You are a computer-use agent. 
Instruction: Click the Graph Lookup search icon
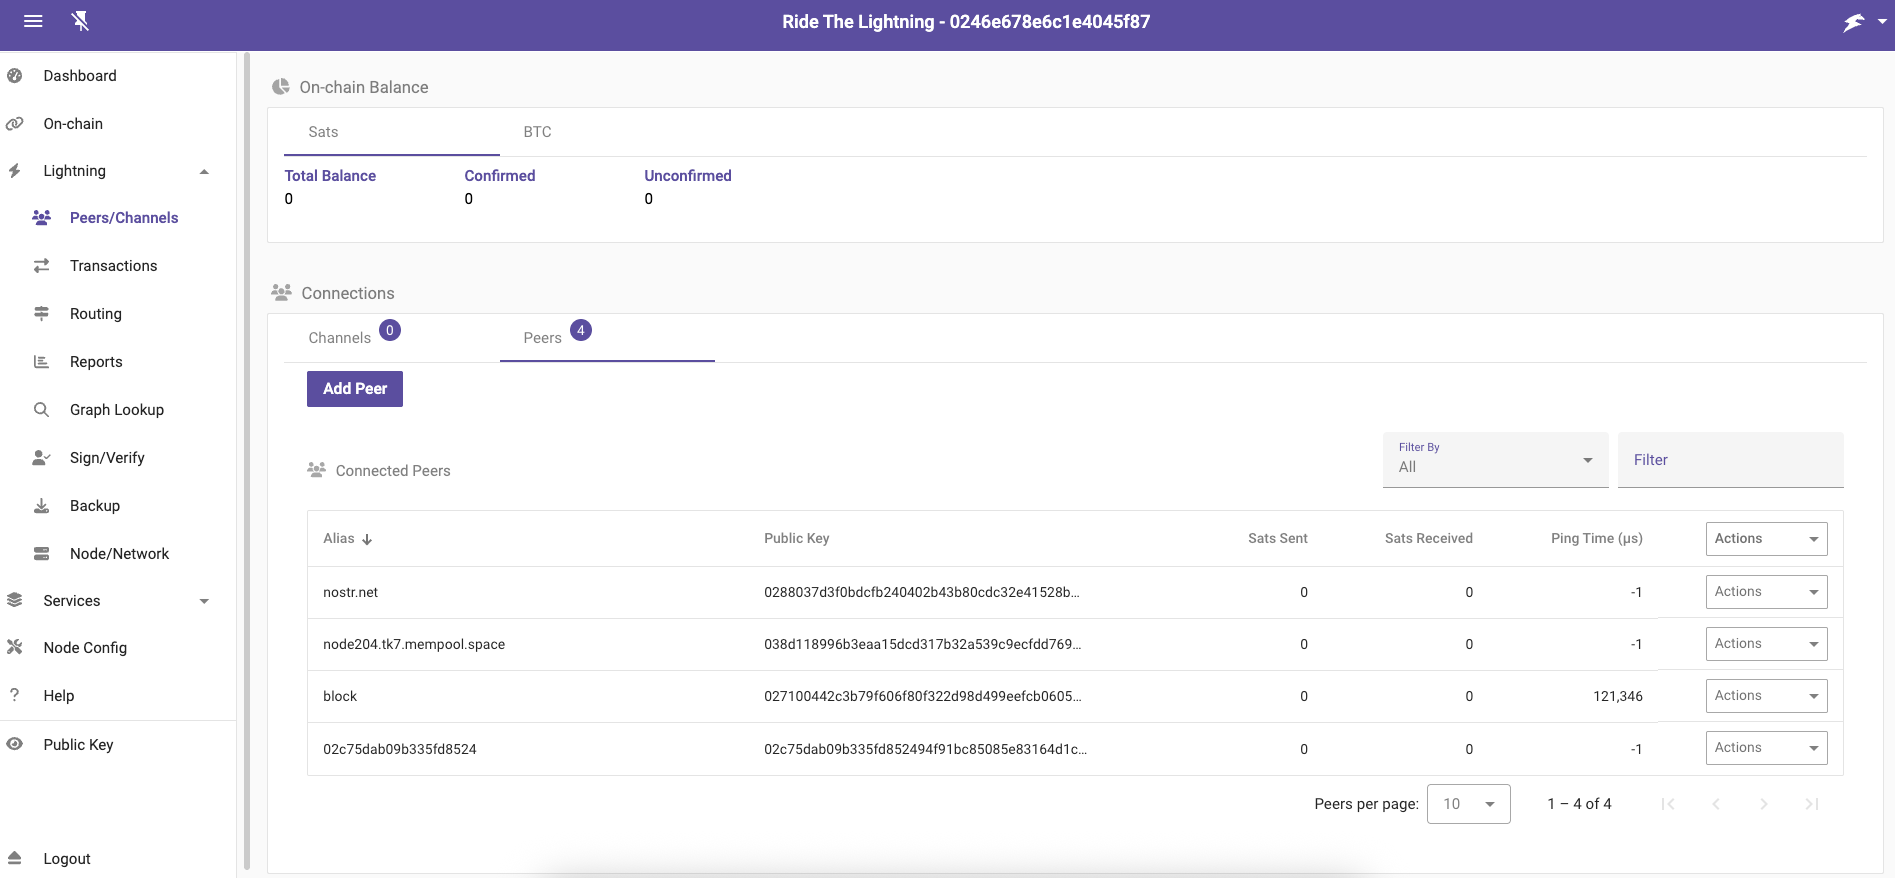(x=41, y=410)
